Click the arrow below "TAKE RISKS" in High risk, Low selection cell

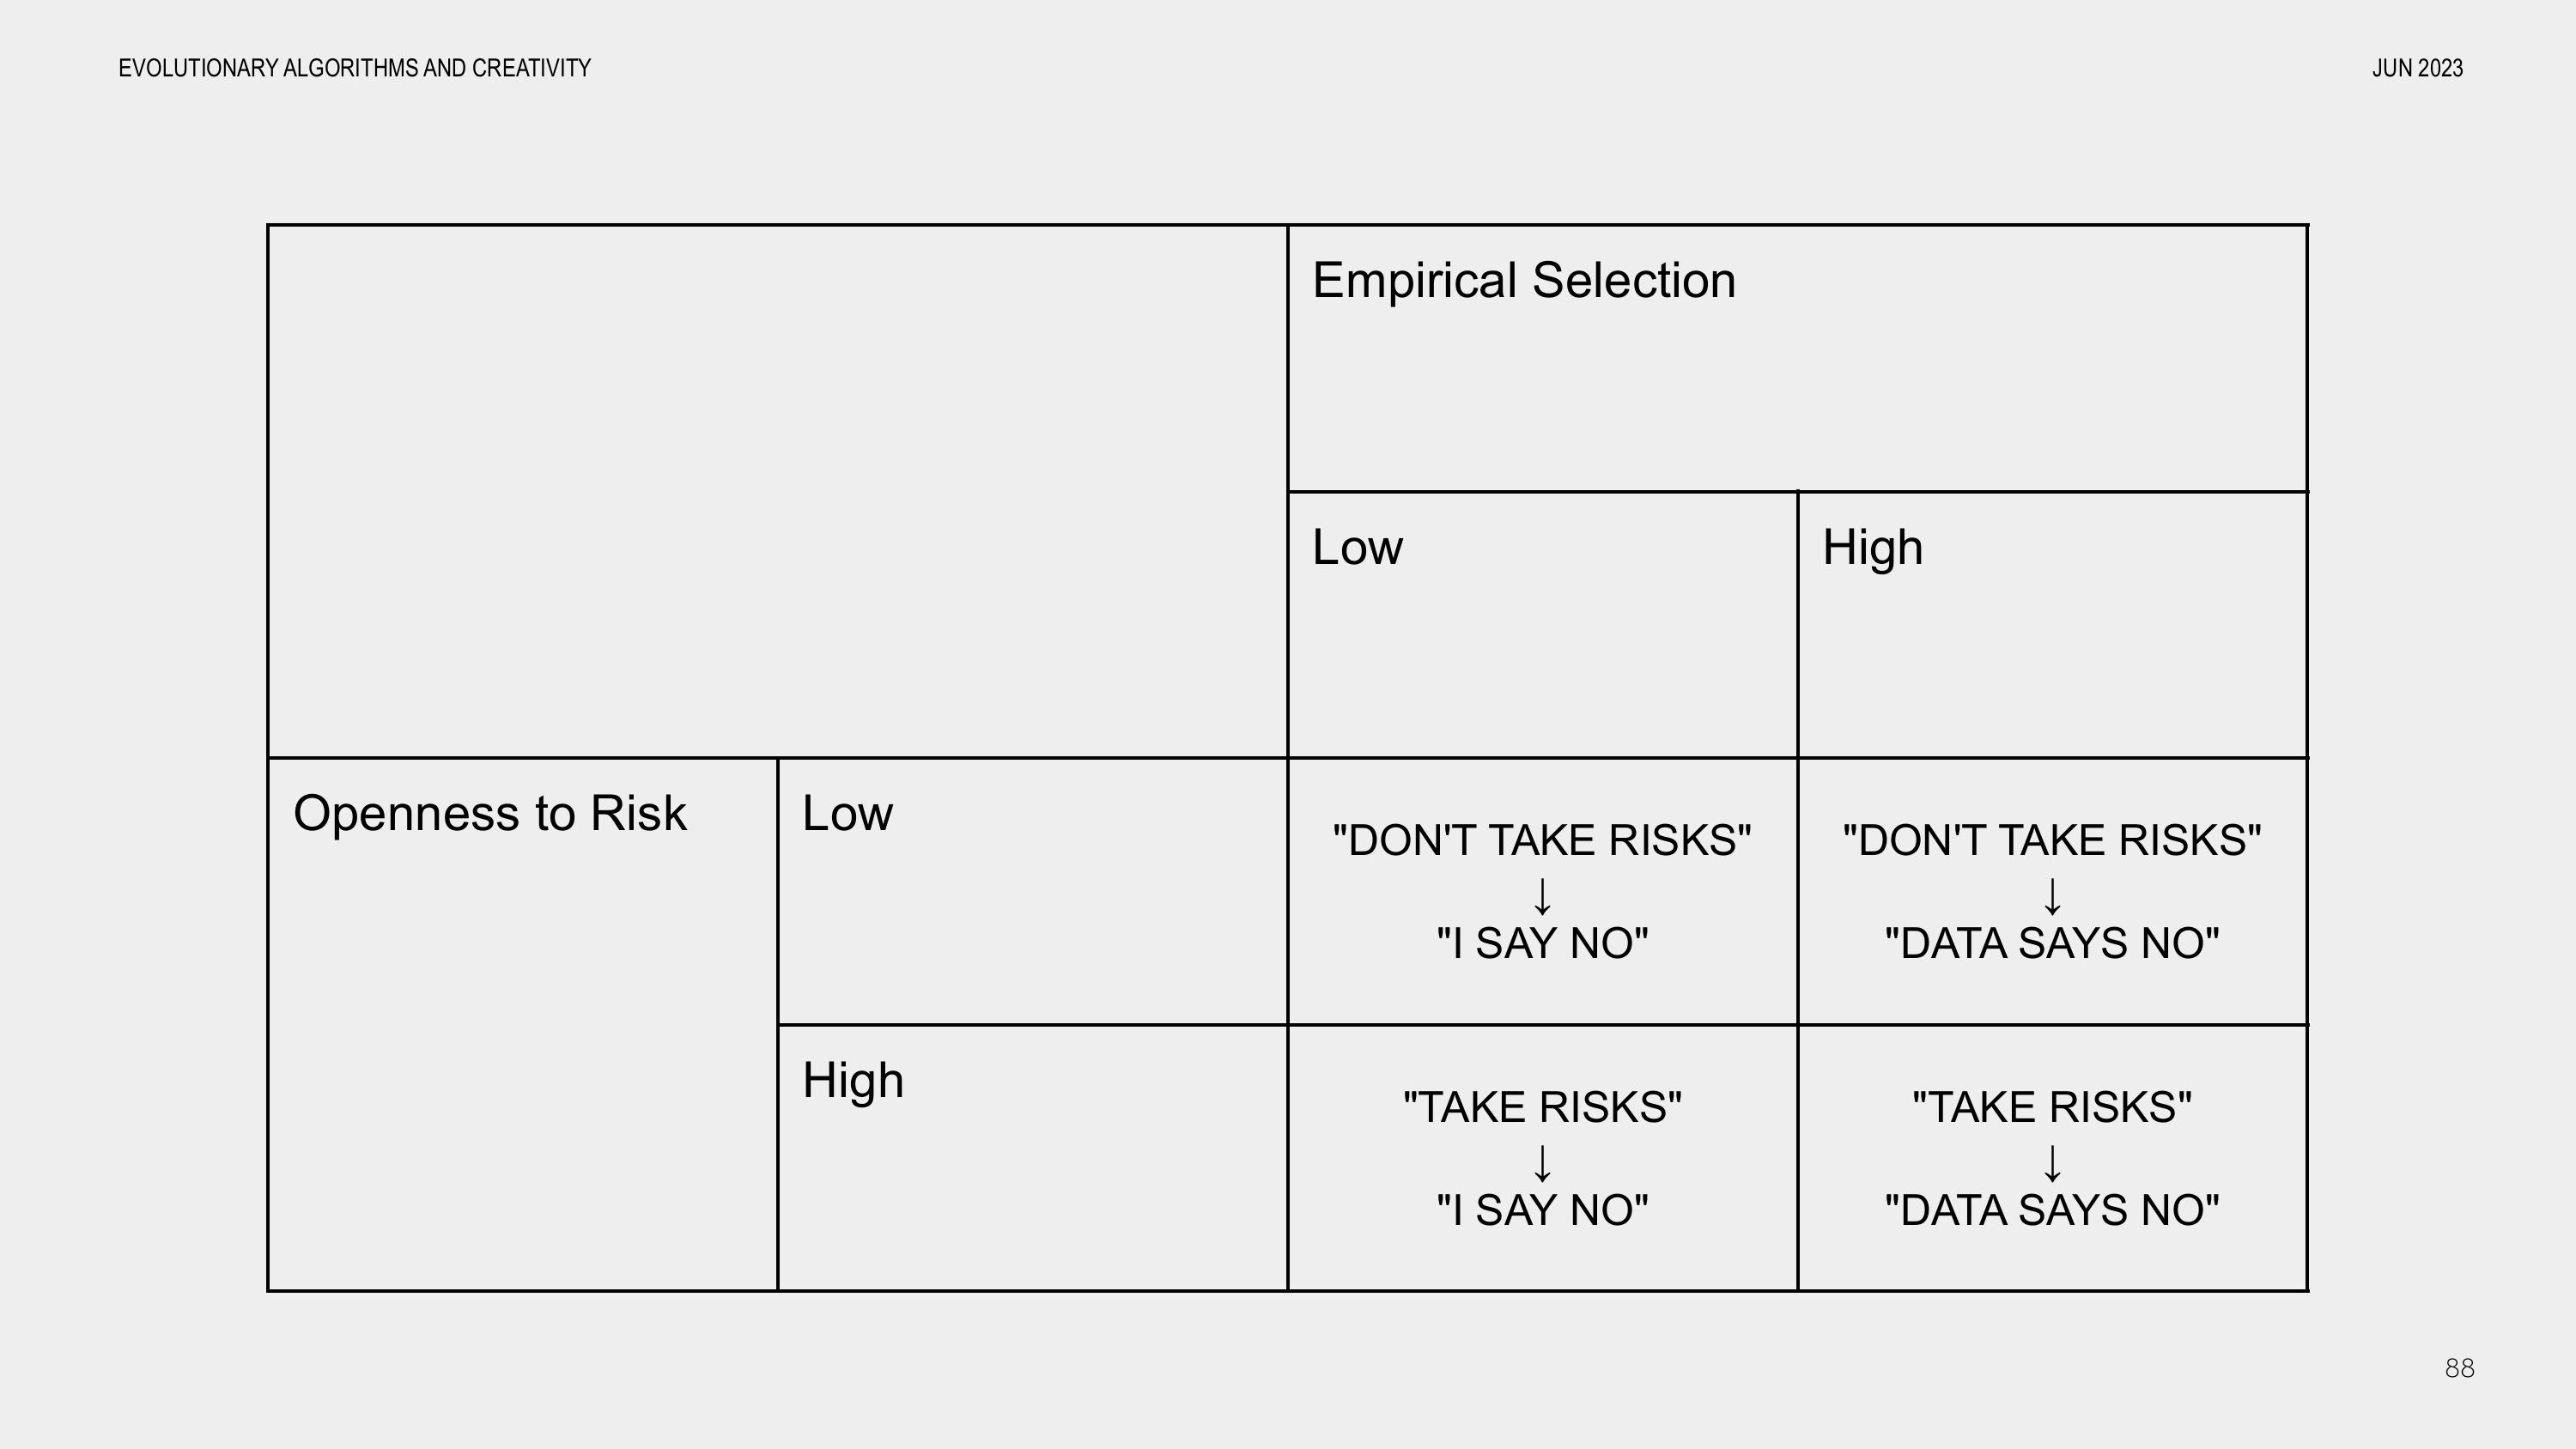point(1542,1163)
